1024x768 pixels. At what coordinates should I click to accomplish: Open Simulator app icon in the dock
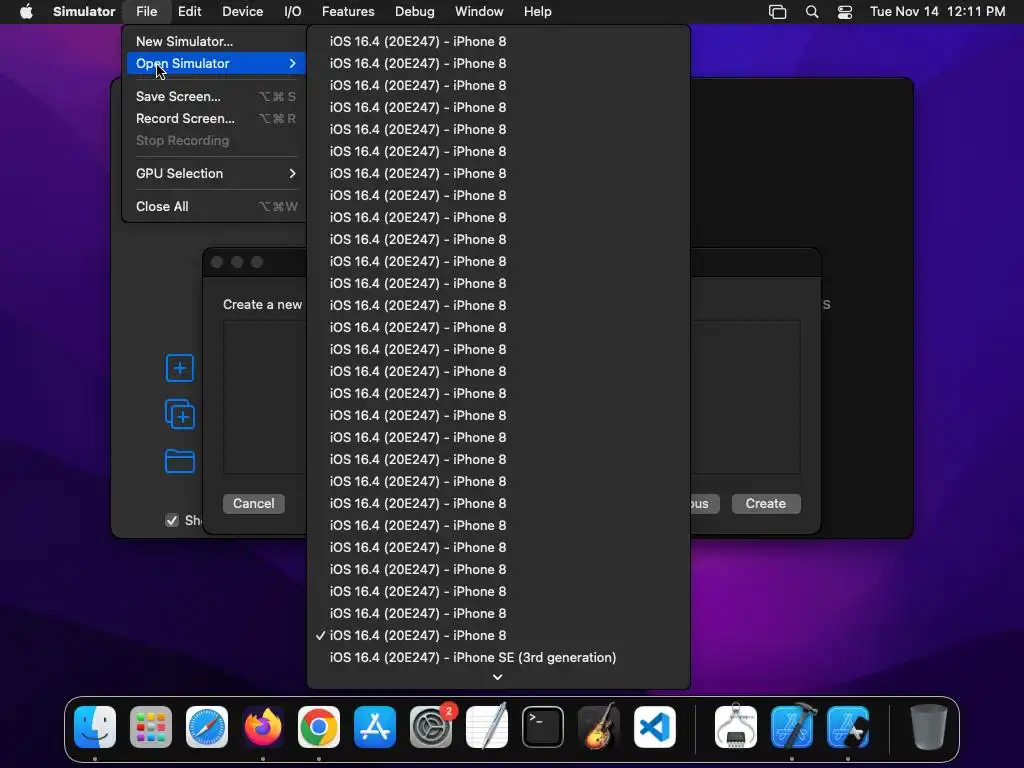click(848, 727)
